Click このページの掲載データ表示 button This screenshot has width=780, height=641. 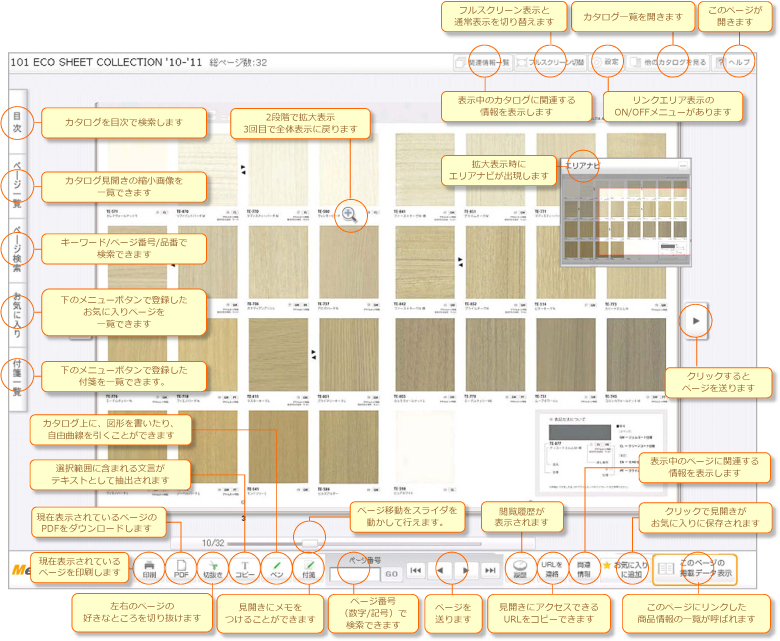tap(694, 569)
